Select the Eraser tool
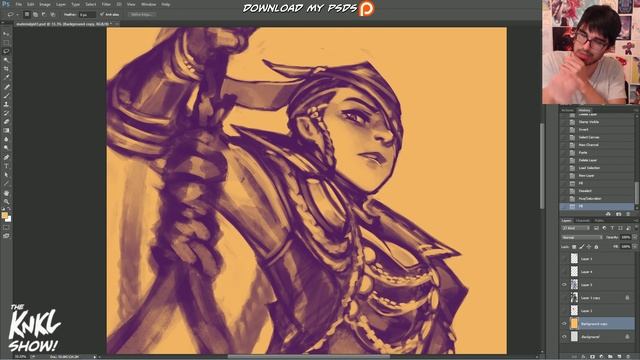Viewport: 640px width, 360px height. 6,122
